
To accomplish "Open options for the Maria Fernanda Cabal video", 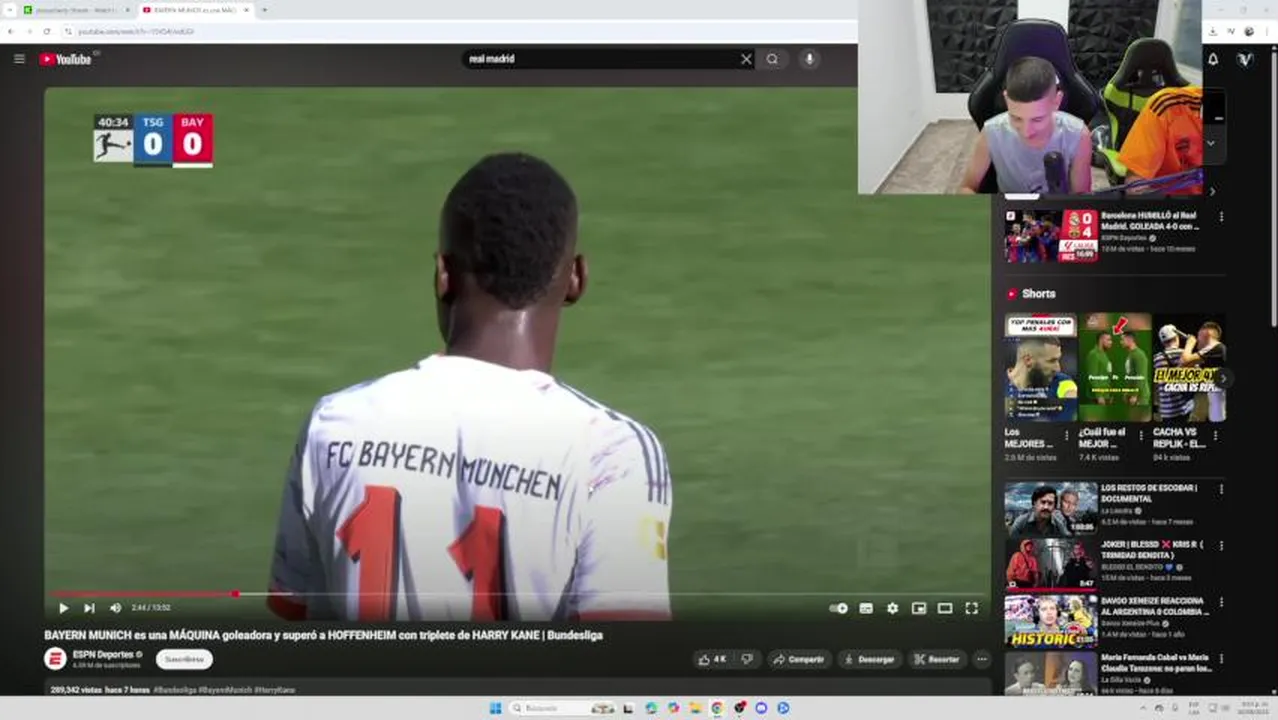I will click(1221, 659).
